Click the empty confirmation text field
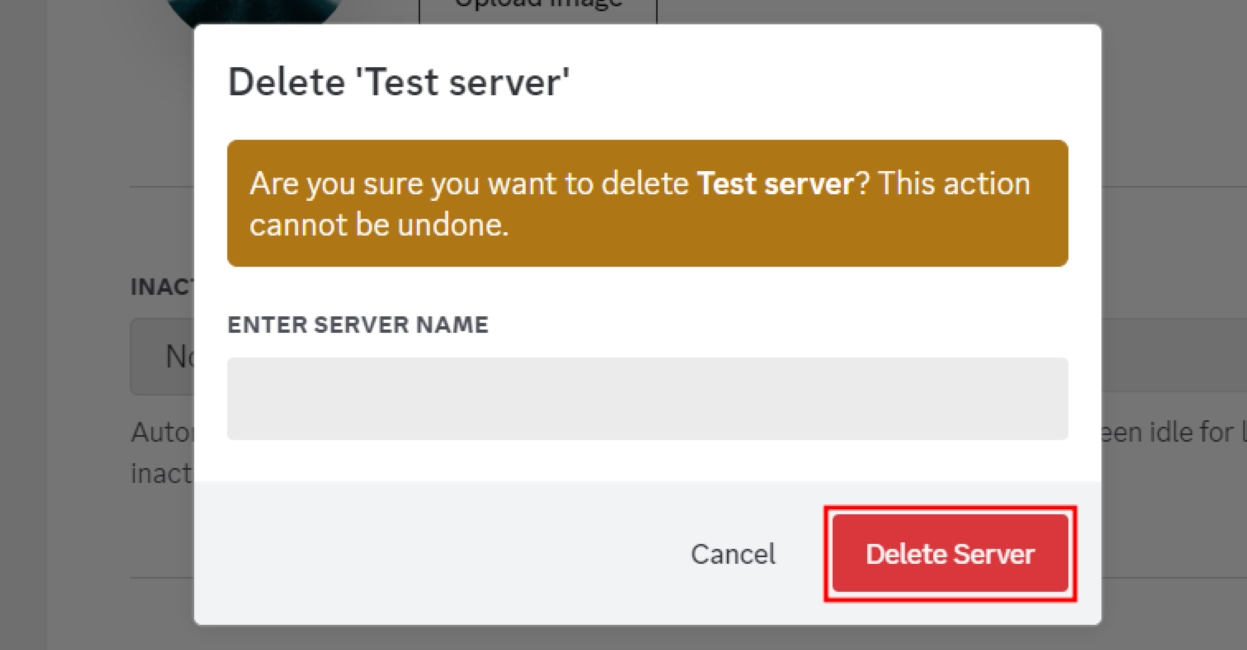The height and width of the screenshot is (650, 1247). pyautogui.click(x=646, y=397)
